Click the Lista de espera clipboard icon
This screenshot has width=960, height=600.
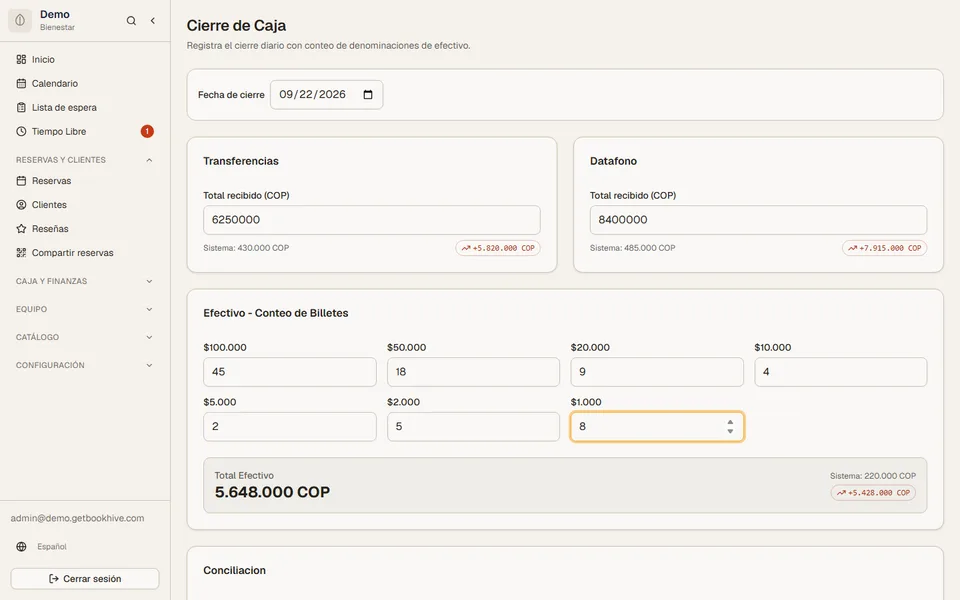[21, 108]
